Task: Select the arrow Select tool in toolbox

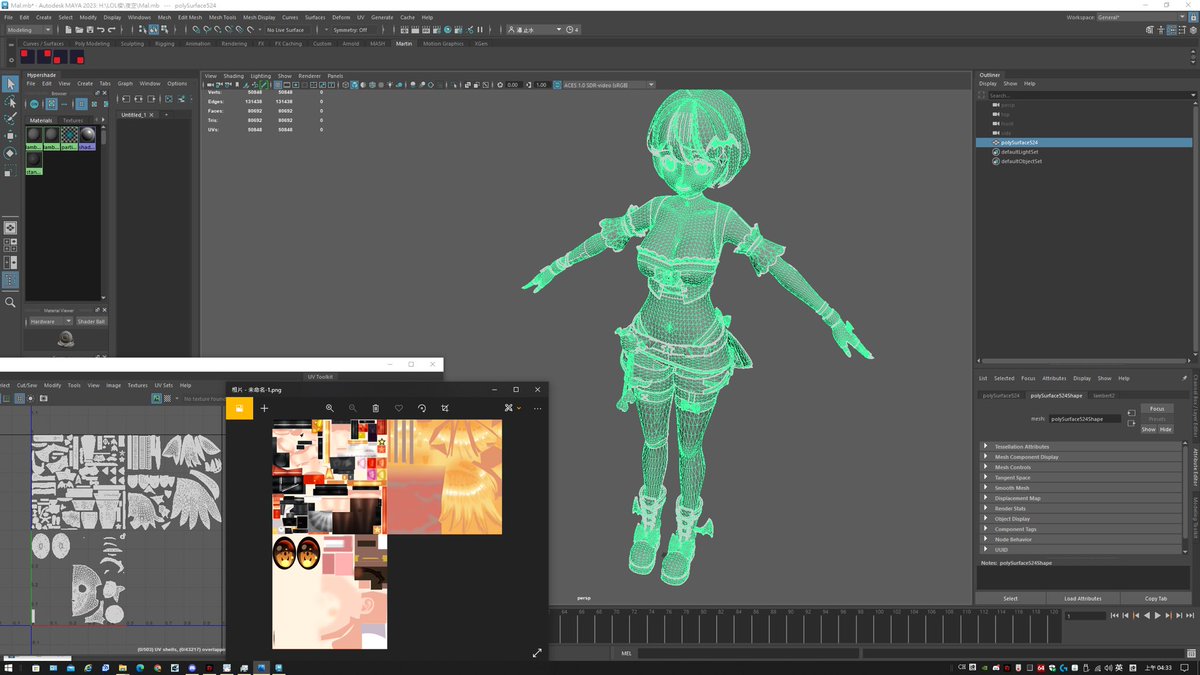Action: pos(10,84)
